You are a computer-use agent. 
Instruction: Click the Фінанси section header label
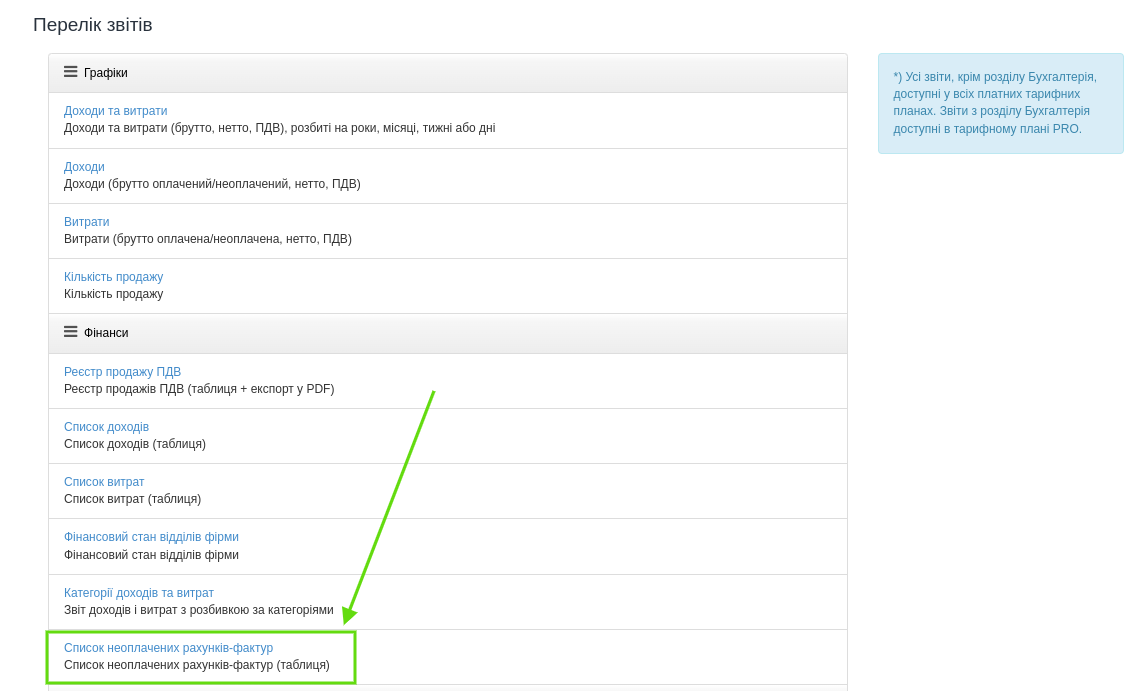(x=106, y=333)
